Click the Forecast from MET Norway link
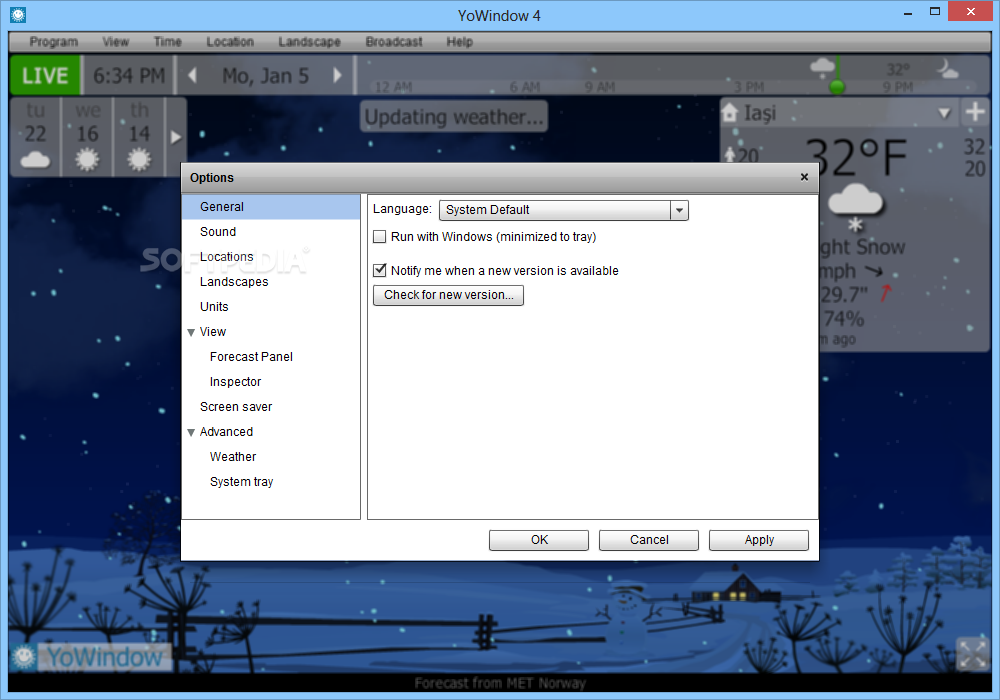This screenshot has width=1000, height=700. click(x=500, y=683)
